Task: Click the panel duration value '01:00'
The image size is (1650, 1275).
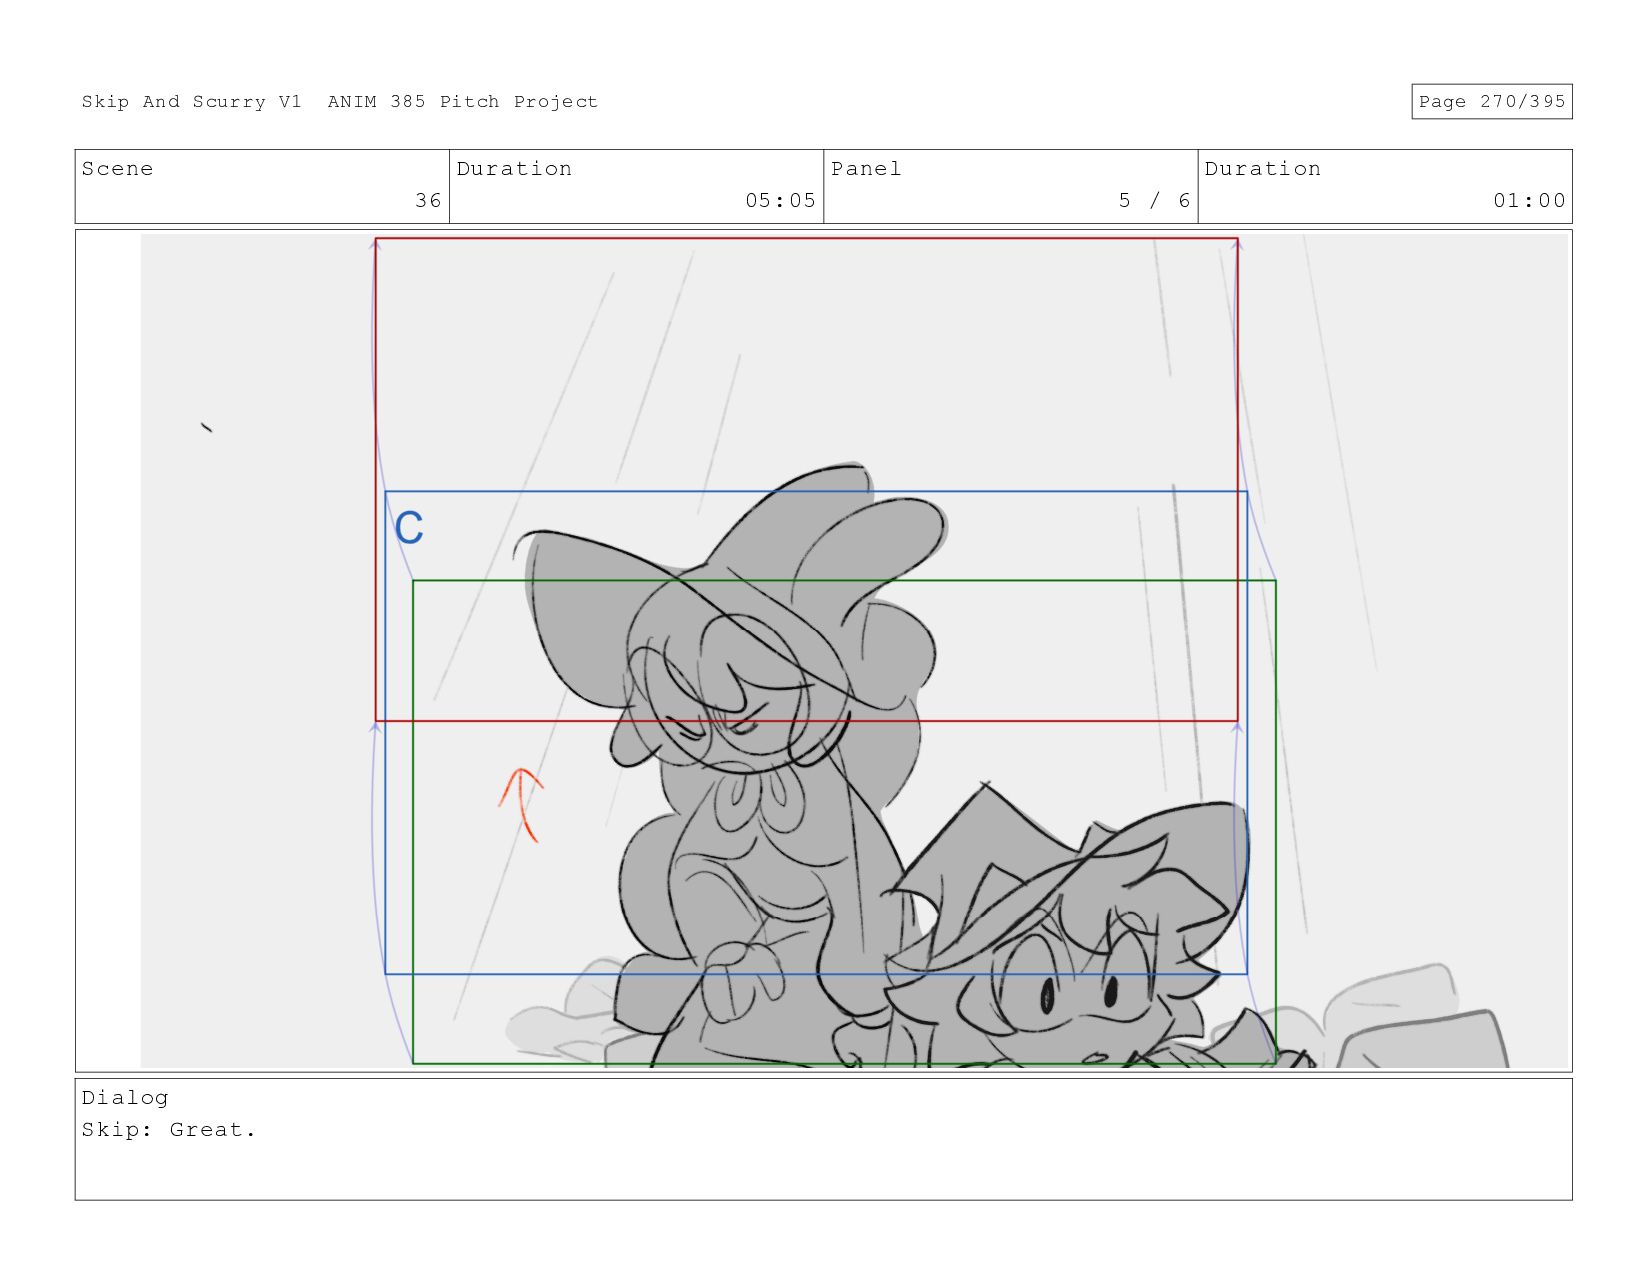Action: tap(1529, 201)
